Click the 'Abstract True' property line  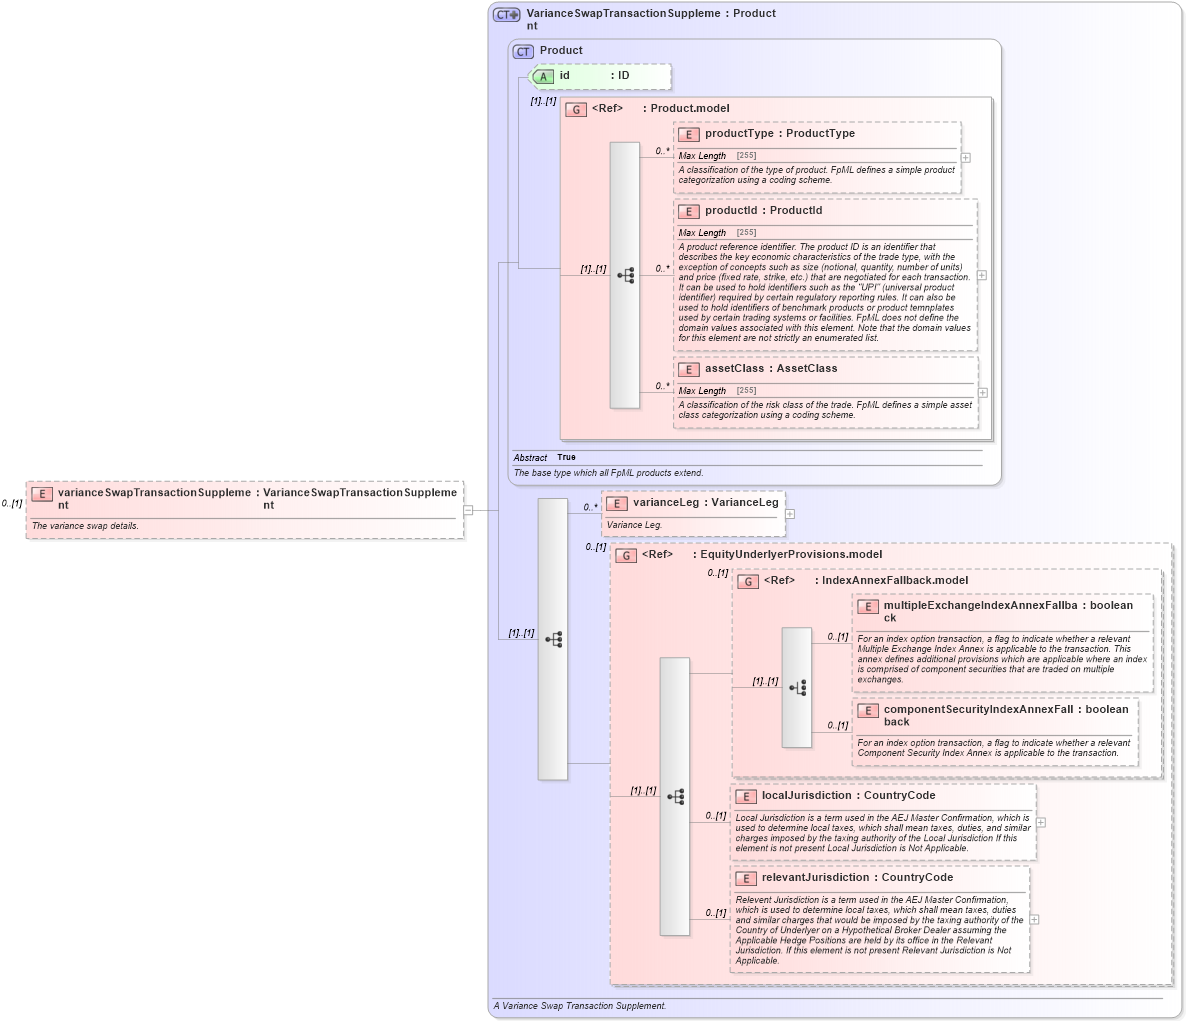[545, 458]
